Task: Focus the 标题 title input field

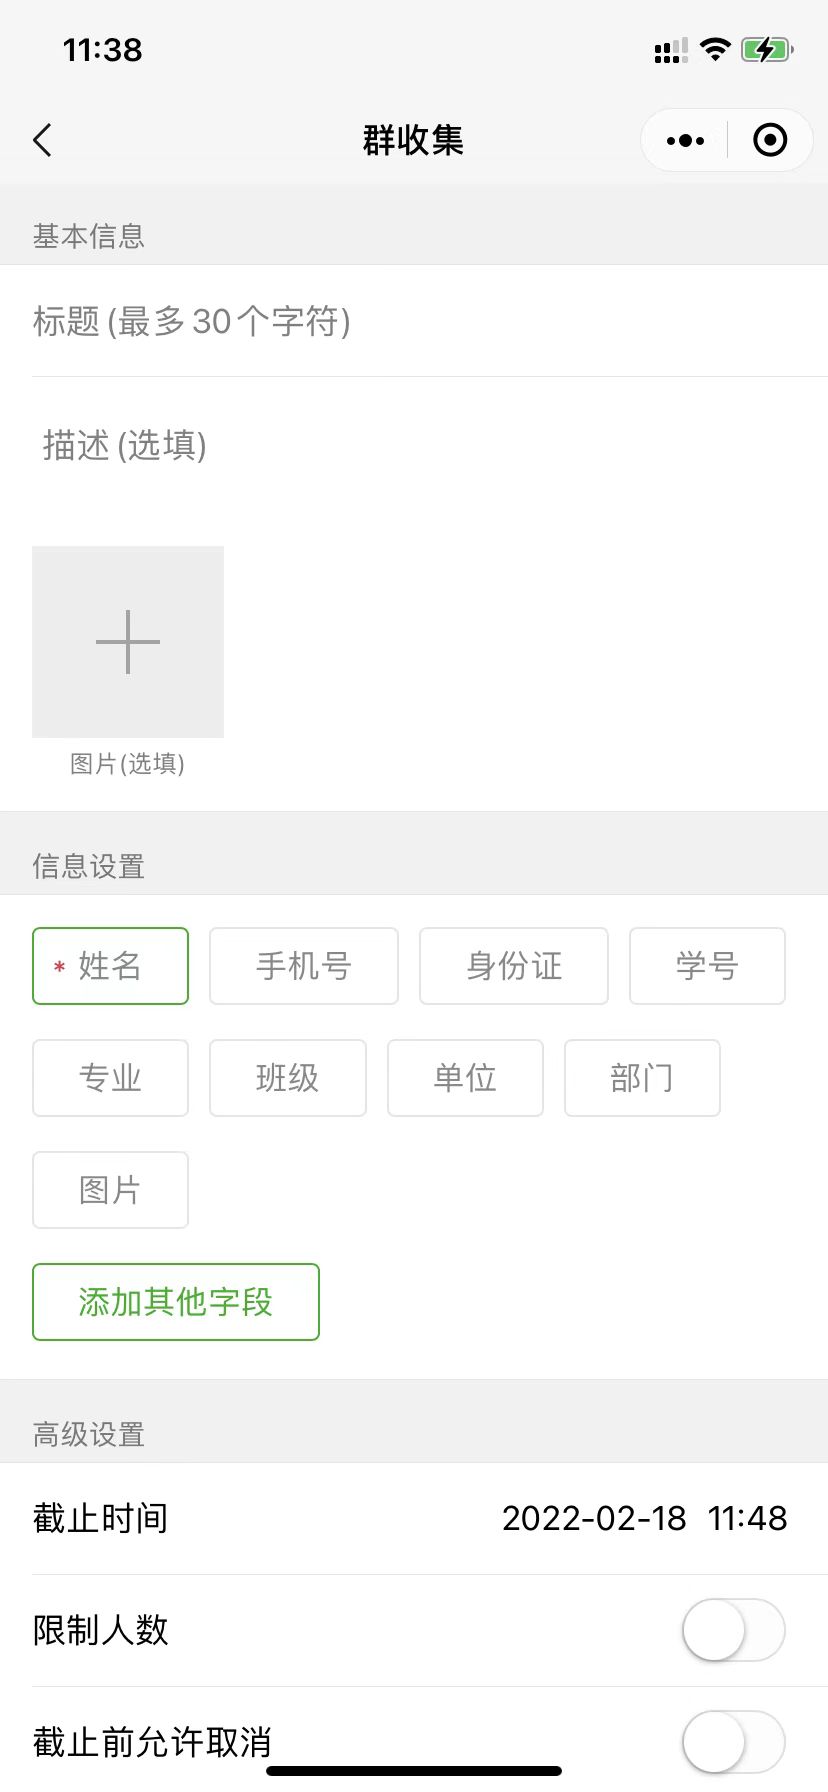Action: click(414, 322)
